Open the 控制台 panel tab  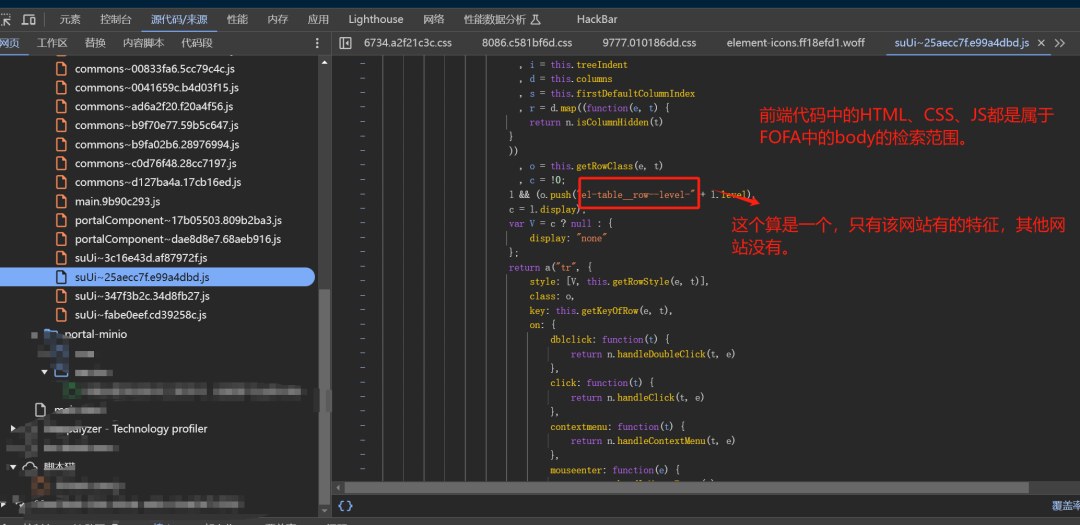click(x=116, y=20)
